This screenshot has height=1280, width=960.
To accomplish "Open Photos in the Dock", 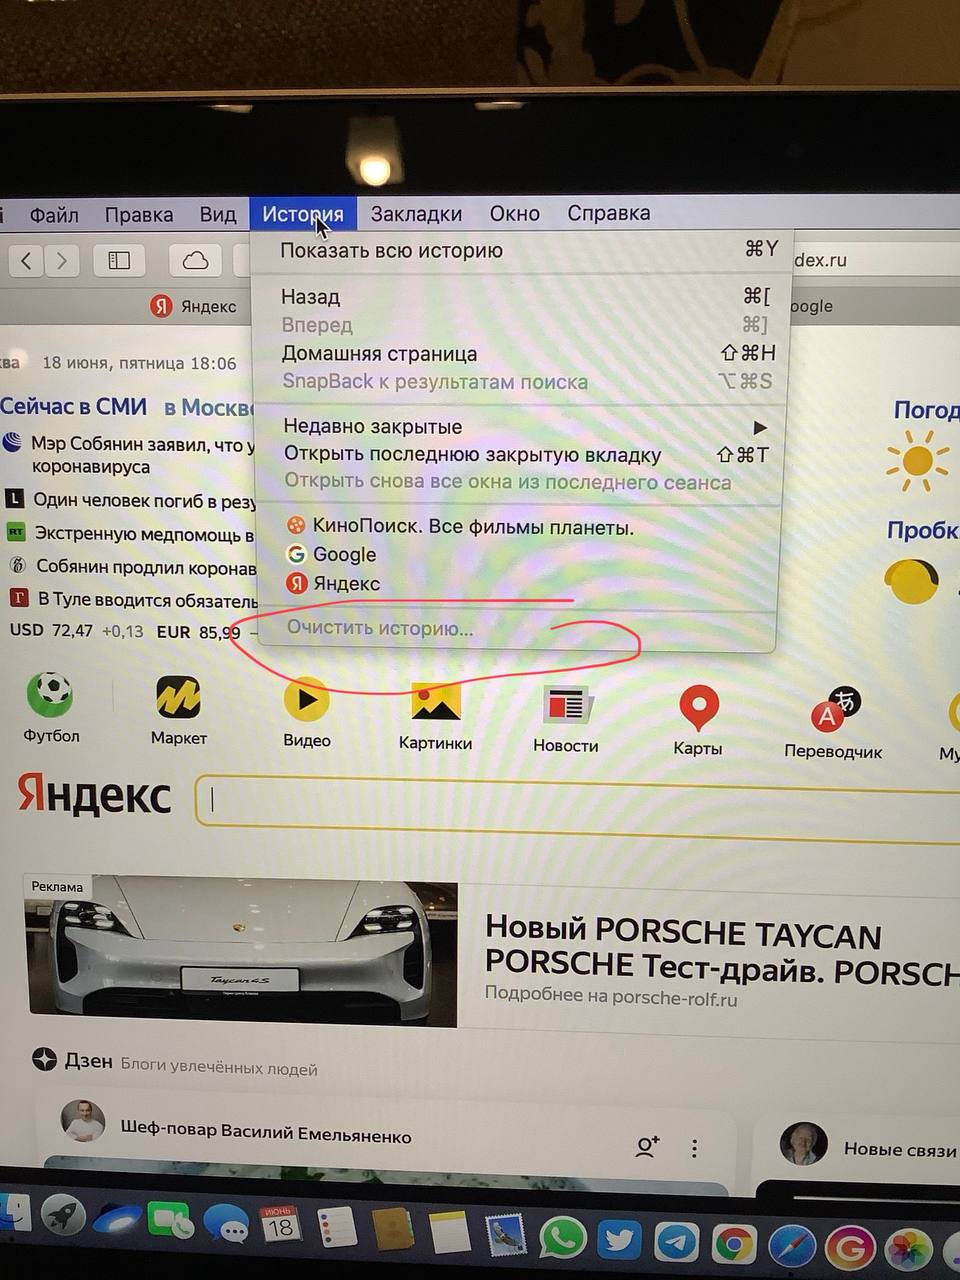I will point(909,1250).
